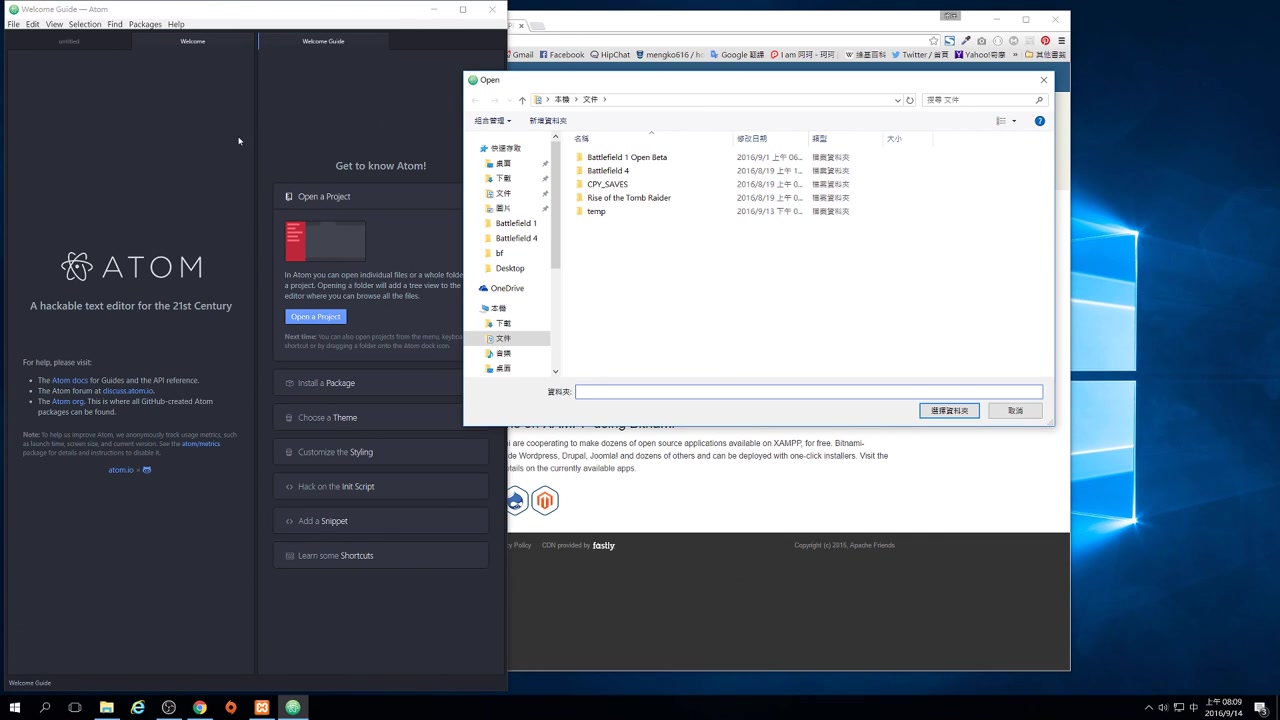This screenshot has width=1280, height=720.
Task: Select the temp folder in file list
Action: [x=596, y=212]
